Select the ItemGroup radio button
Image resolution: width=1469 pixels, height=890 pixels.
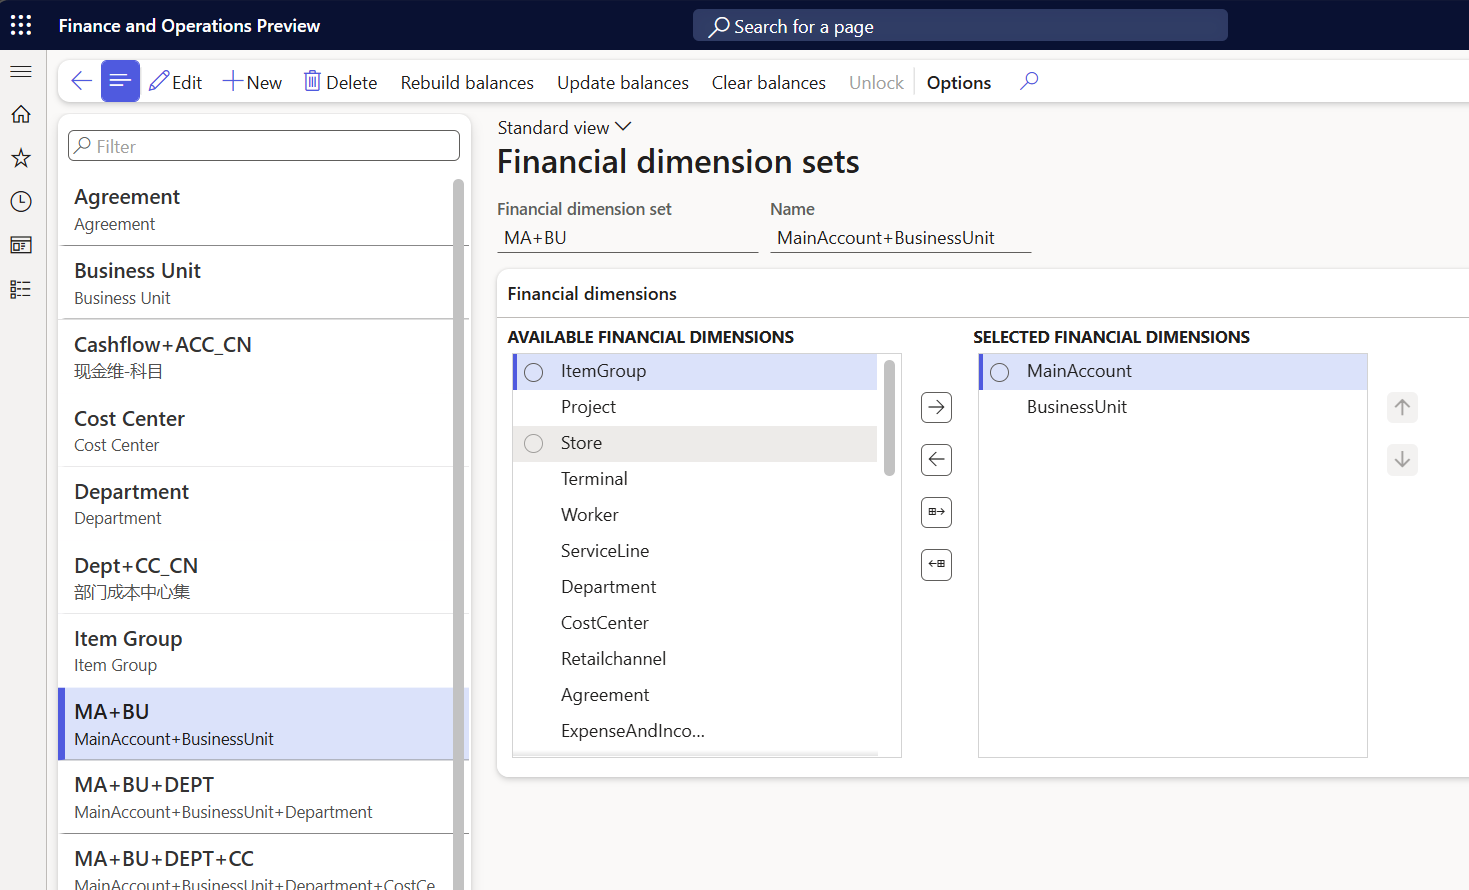point(533,371)
